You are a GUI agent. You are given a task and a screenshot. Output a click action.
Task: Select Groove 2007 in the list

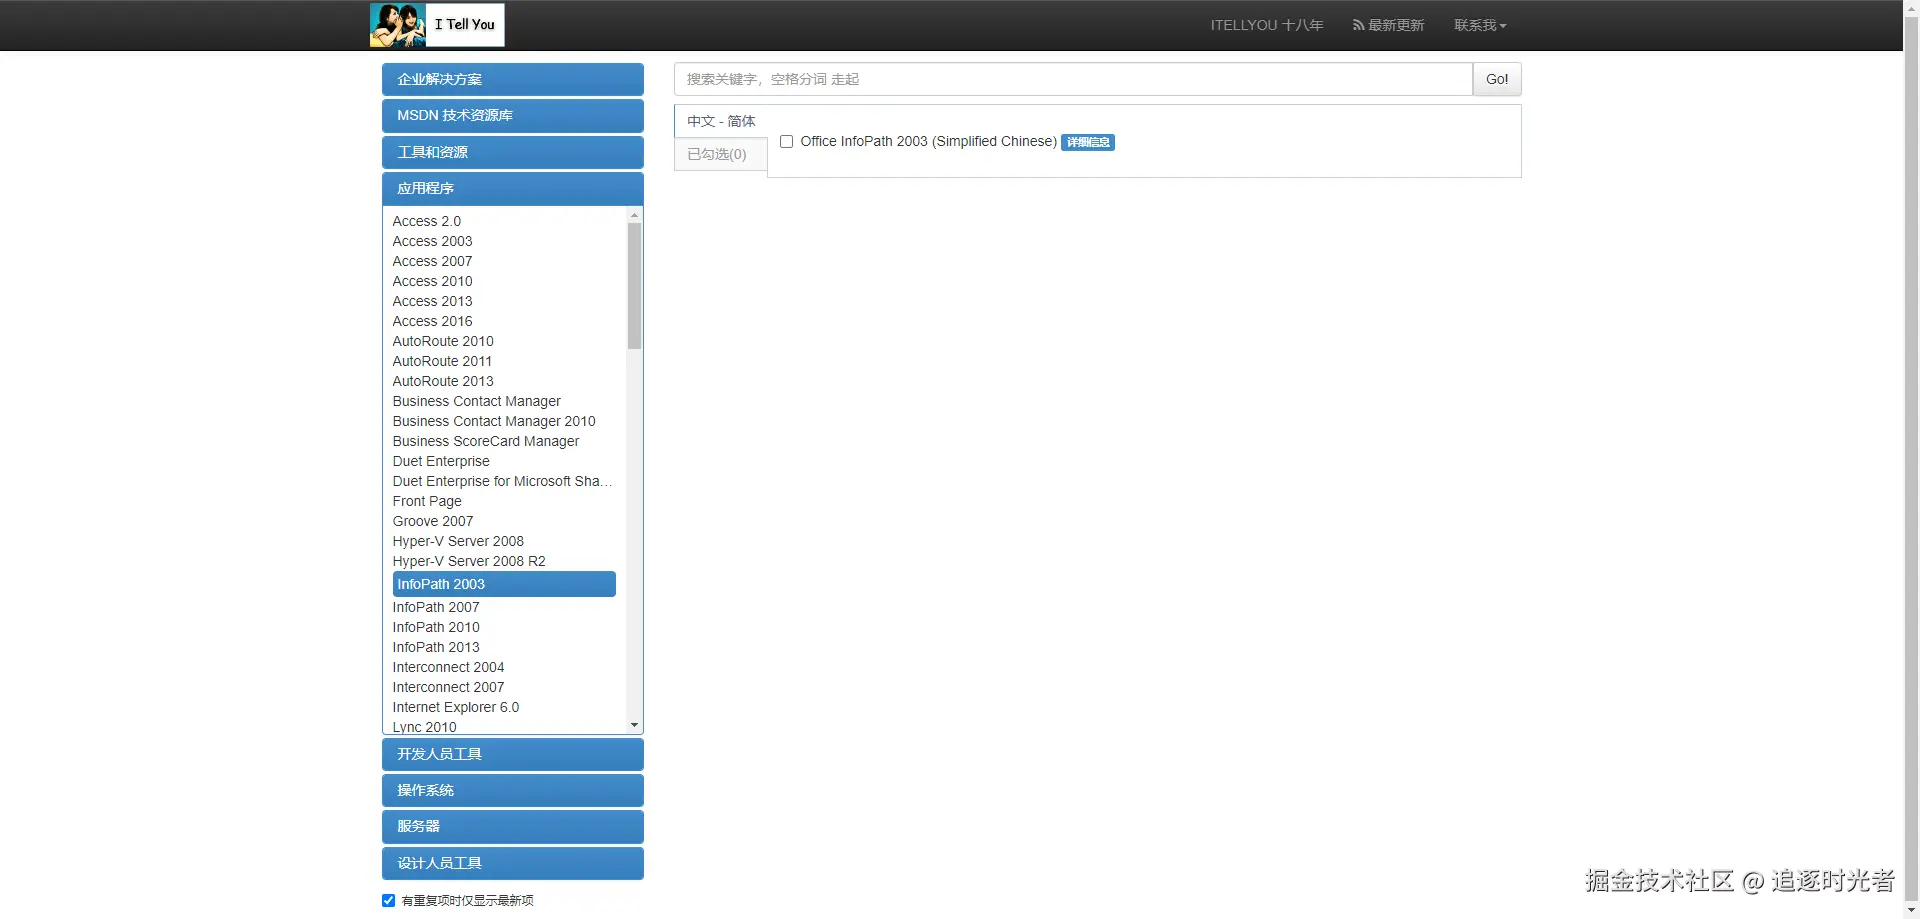[433, 521]
